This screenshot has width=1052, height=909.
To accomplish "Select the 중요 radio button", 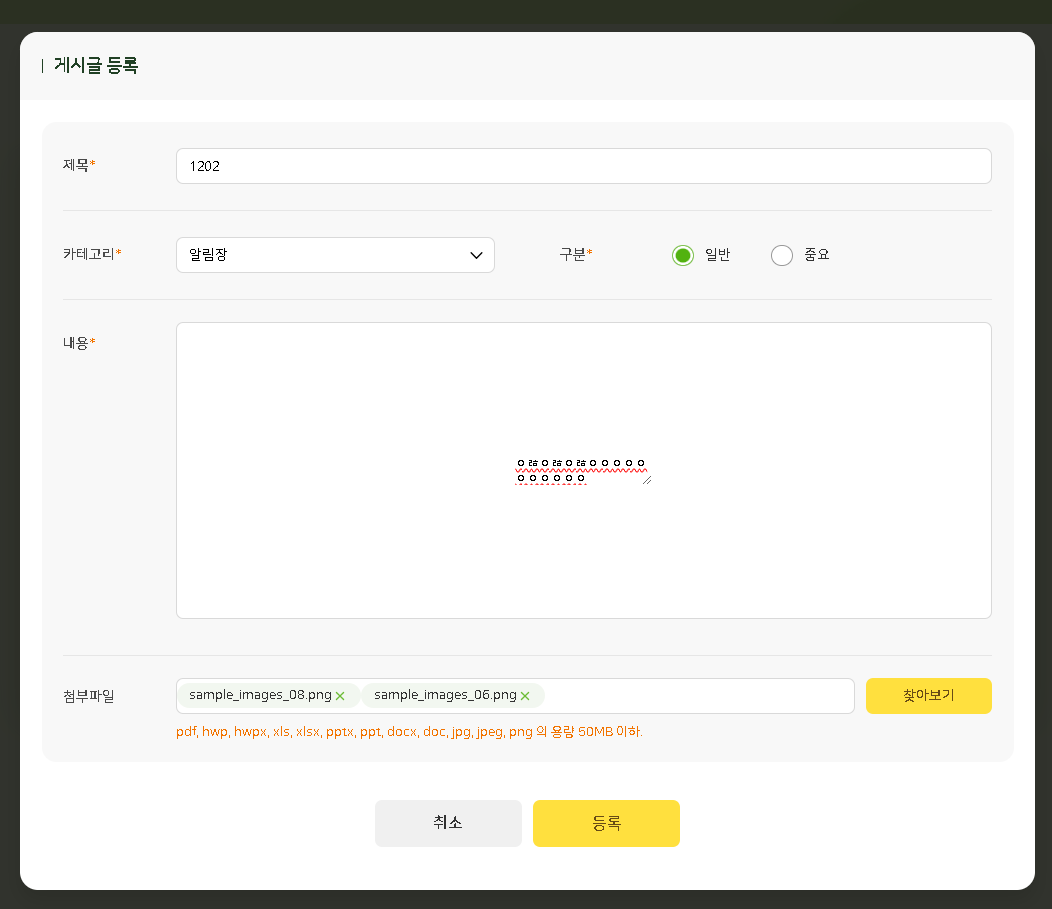I will click(782, 255).
